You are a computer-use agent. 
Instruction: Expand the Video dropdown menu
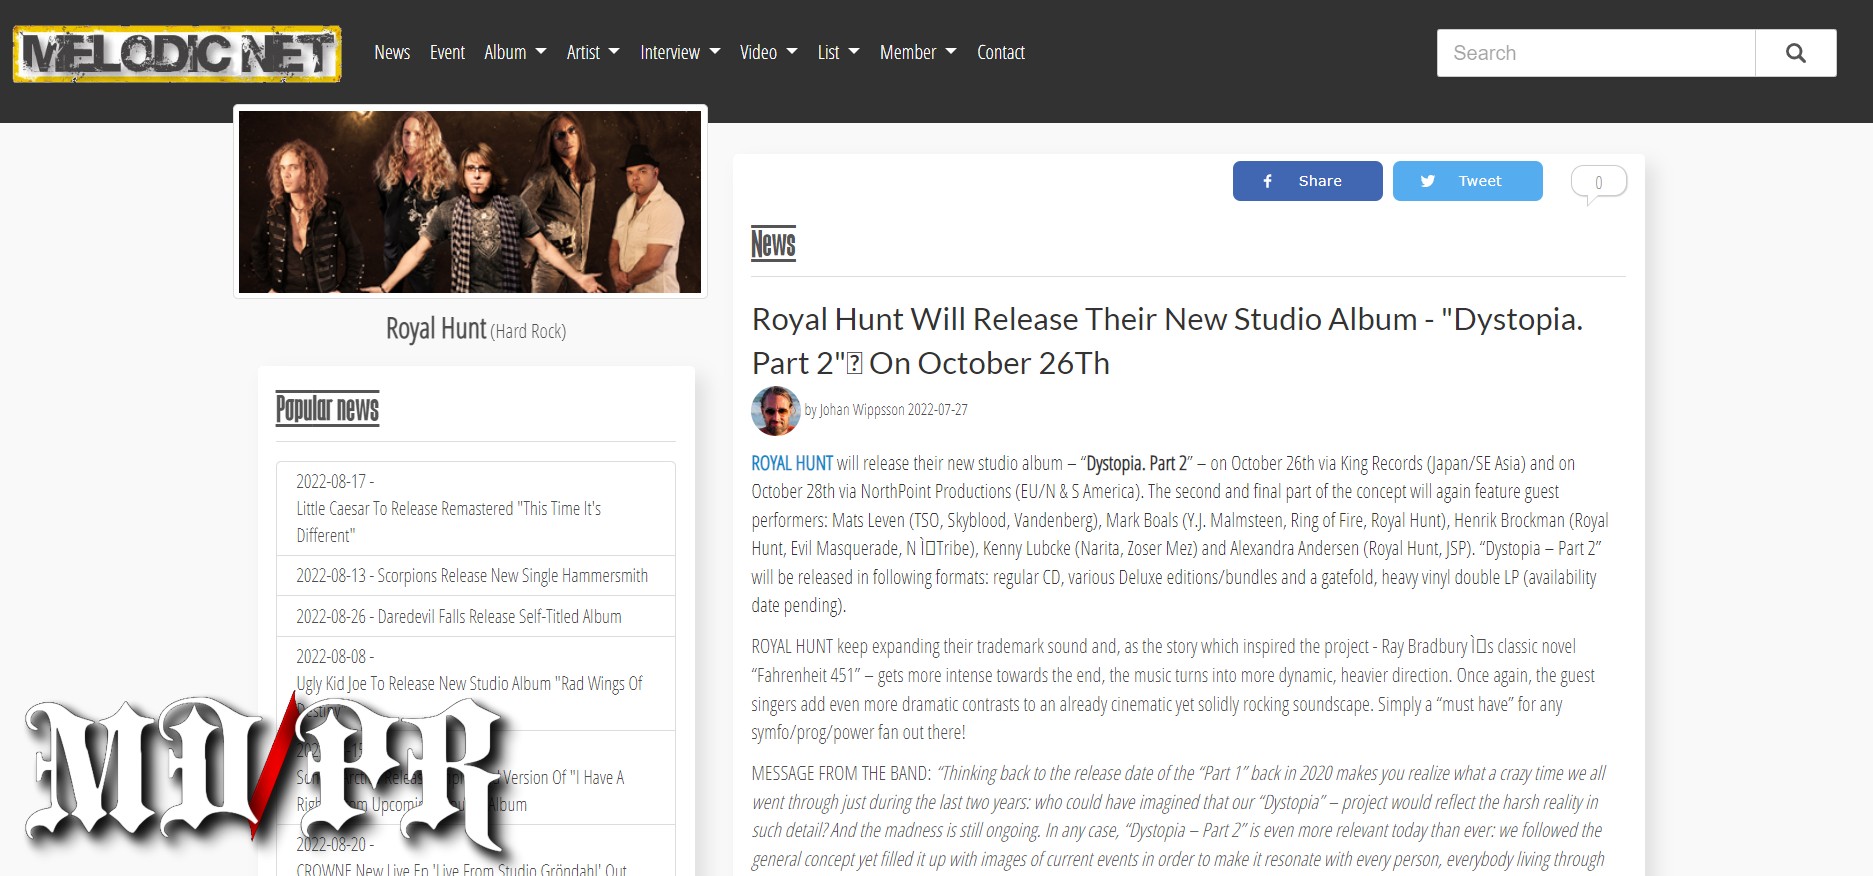(768, 52)
